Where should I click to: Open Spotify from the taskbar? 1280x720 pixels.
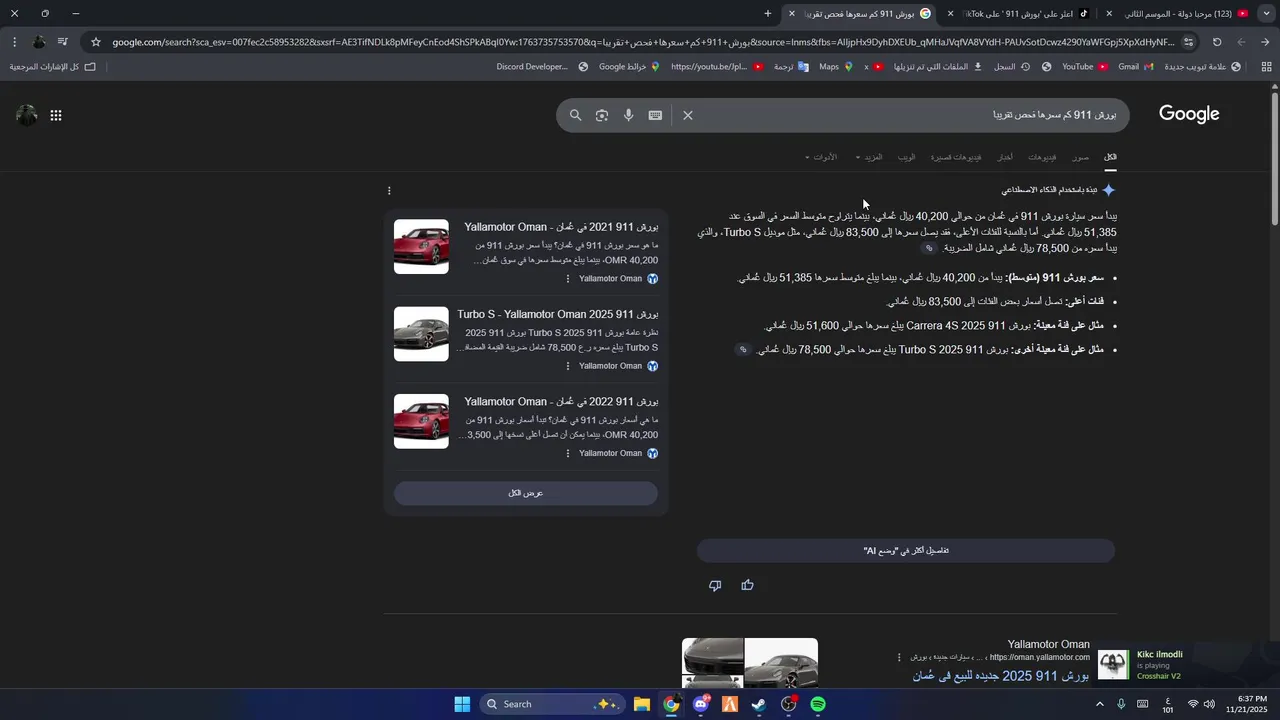click(x=818, y=704)
